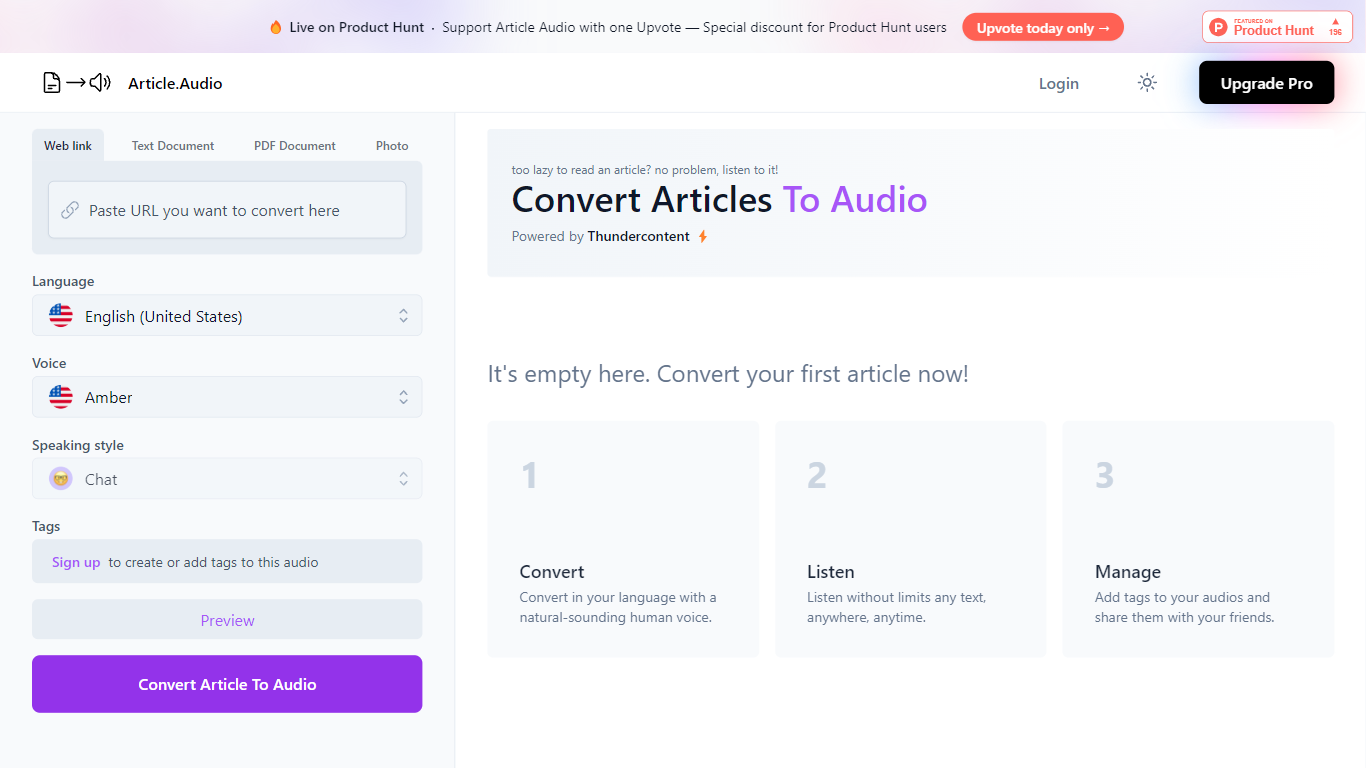Click the US flag icon beside Amber voice
The width and height of the screenshot is (1366, 768).
tap(61, 397)
